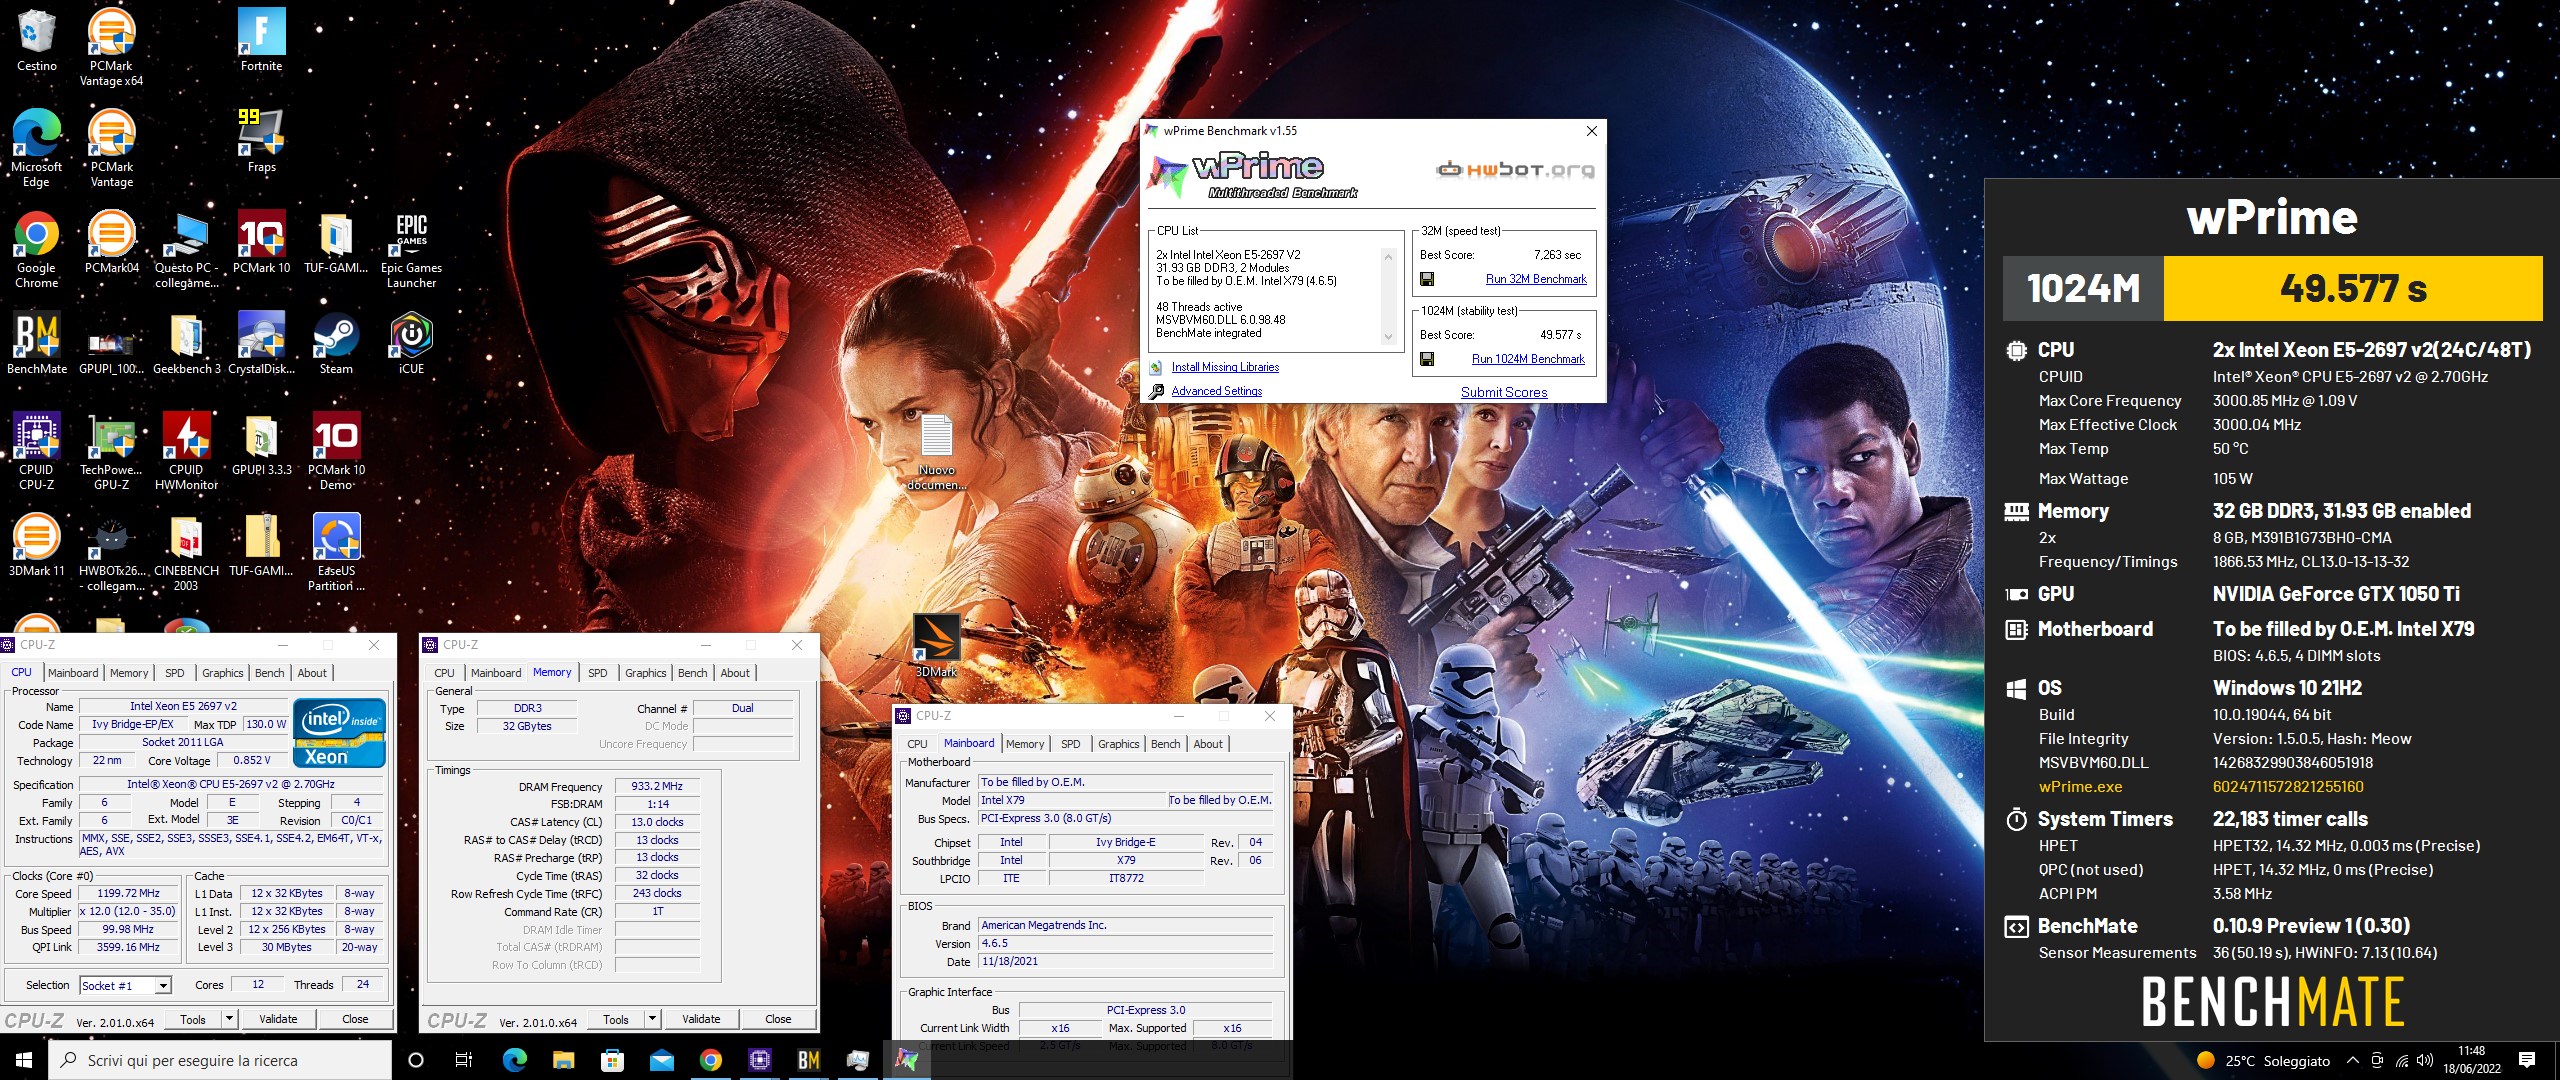2560x1080 pixels.
Task: Open Mail app from the taskbar
Action: pos(661,1060)
